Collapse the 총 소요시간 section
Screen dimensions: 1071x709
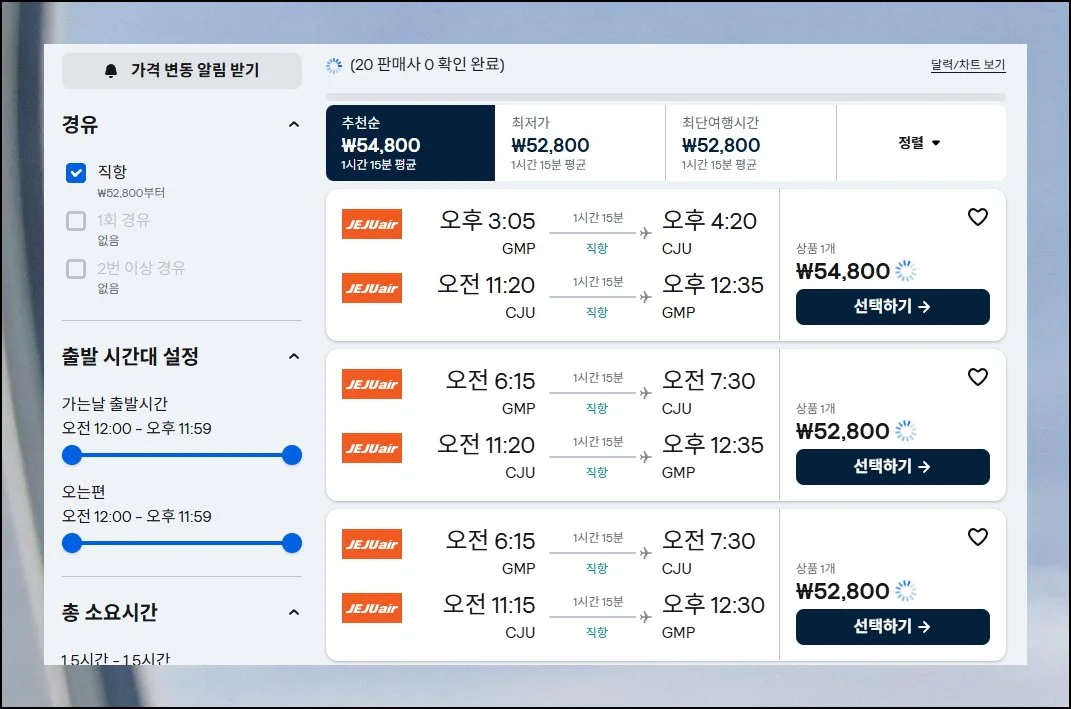[x=293, y=613]
